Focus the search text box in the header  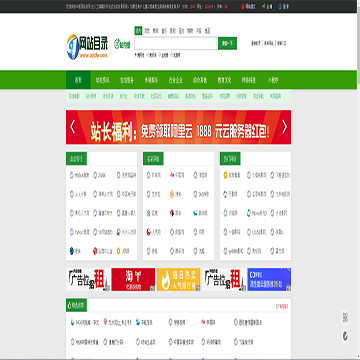click(x=175, y=43)
